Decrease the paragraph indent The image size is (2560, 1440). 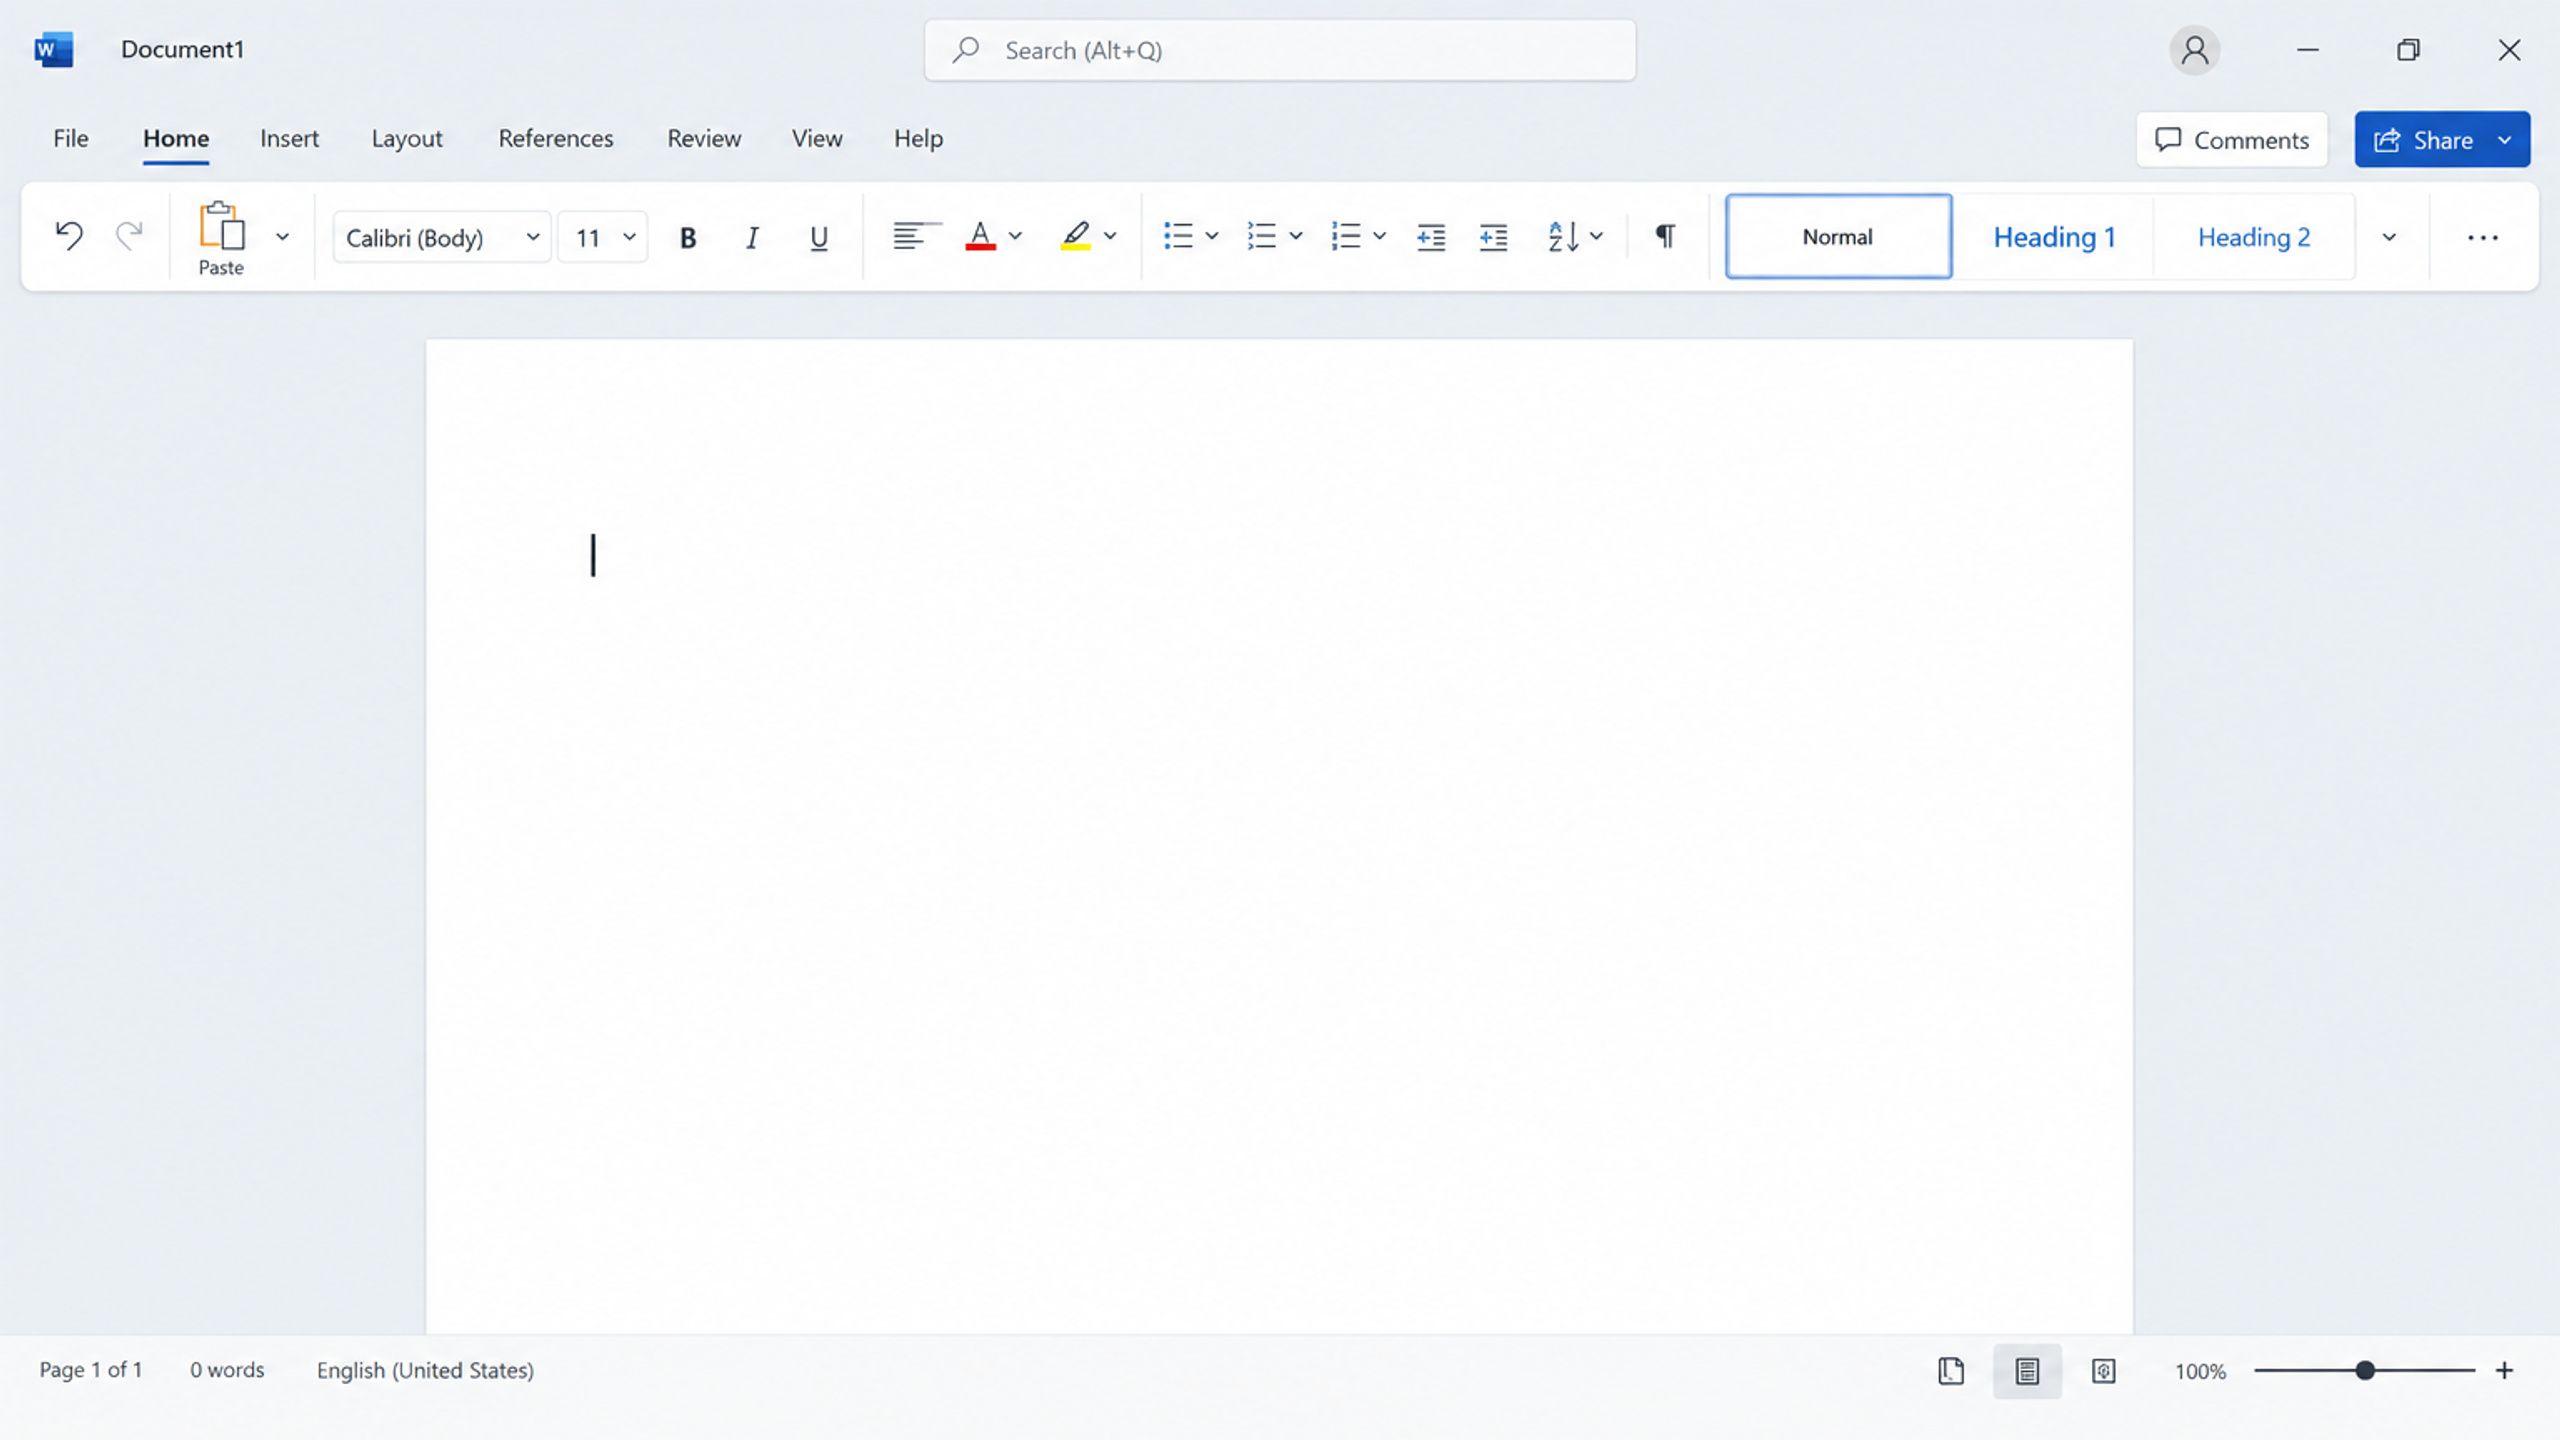point(1431,237)
